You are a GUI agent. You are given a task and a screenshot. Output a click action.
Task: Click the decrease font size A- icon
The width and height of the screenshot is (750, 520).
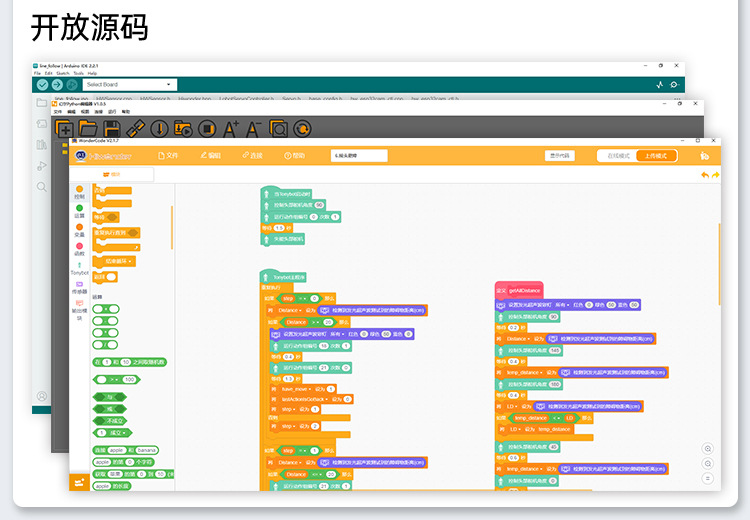pos(254,128)
